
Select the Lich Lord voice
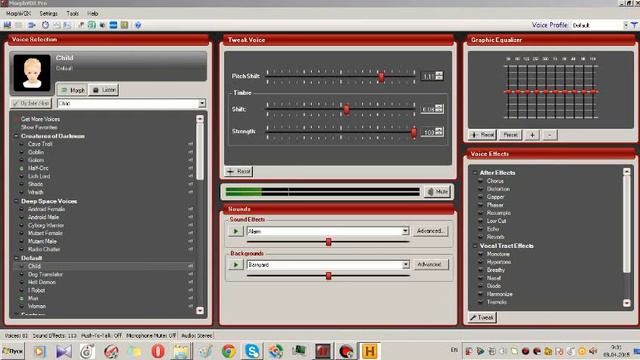(x=39, y=176)
